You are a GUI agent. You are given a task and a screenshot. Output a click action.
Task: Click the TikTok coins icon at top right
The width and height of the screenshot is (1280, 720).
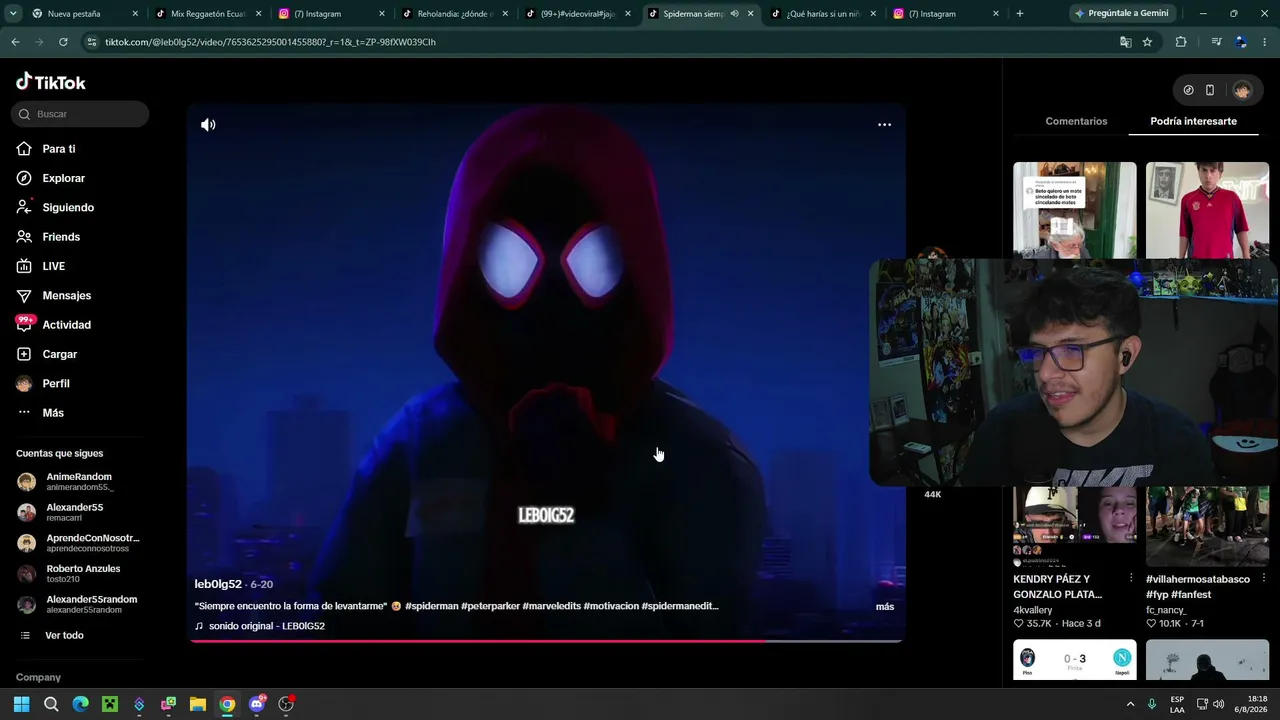coord(1188,90)
